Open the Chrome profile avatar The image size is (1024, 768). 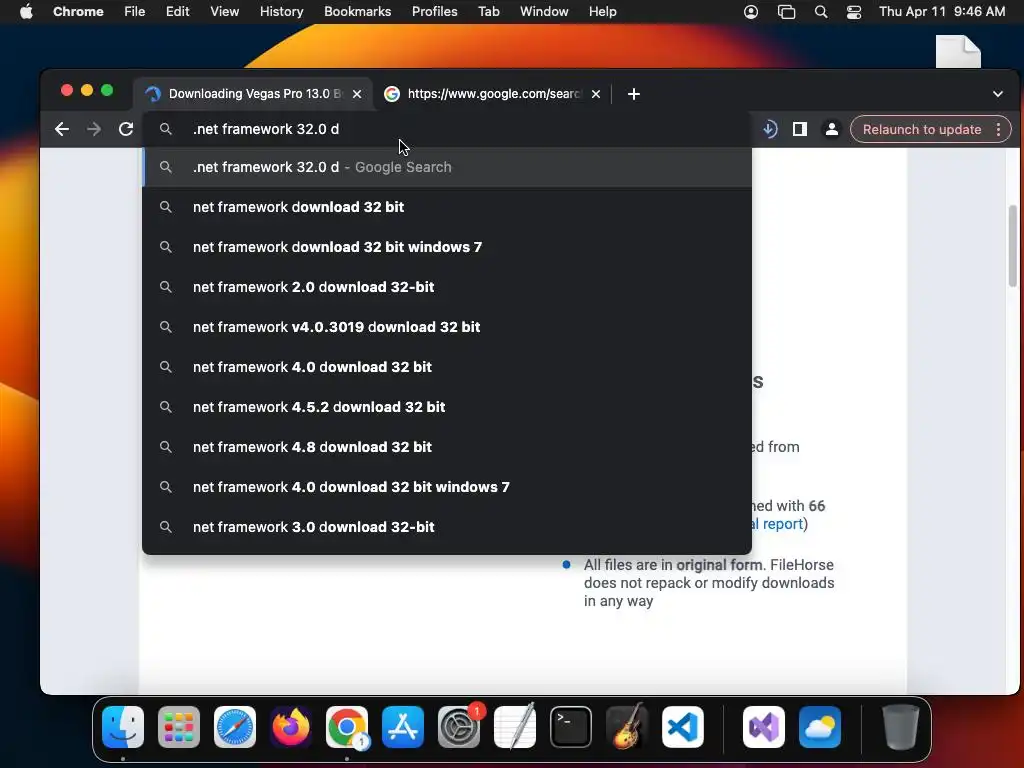[831, 129]
